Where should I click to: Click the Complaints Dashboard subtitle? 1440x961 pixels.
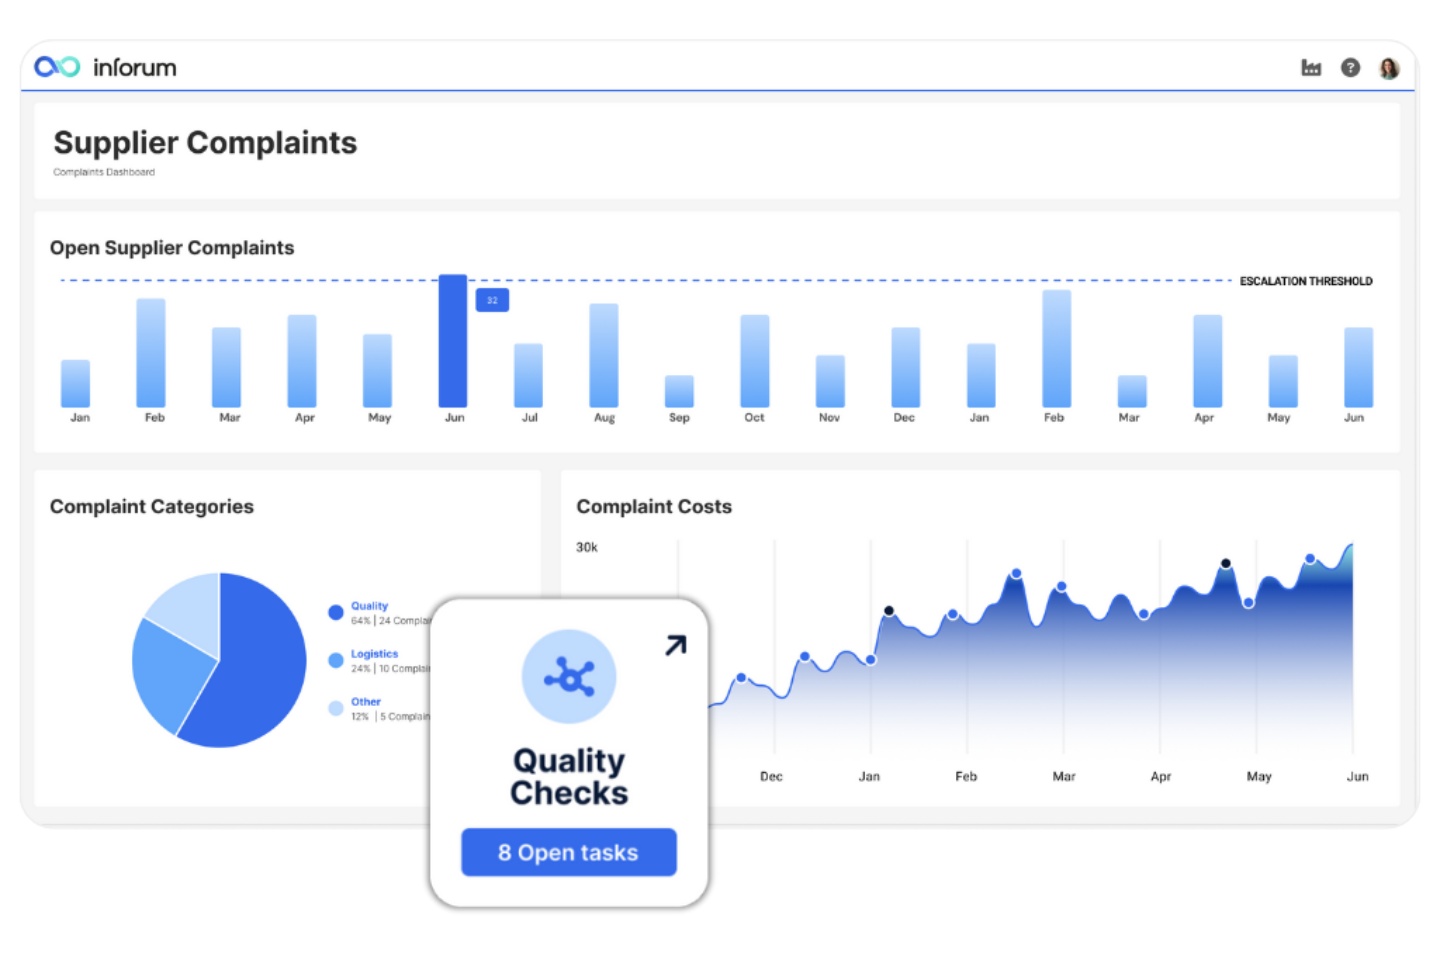(x=105, y=172)
